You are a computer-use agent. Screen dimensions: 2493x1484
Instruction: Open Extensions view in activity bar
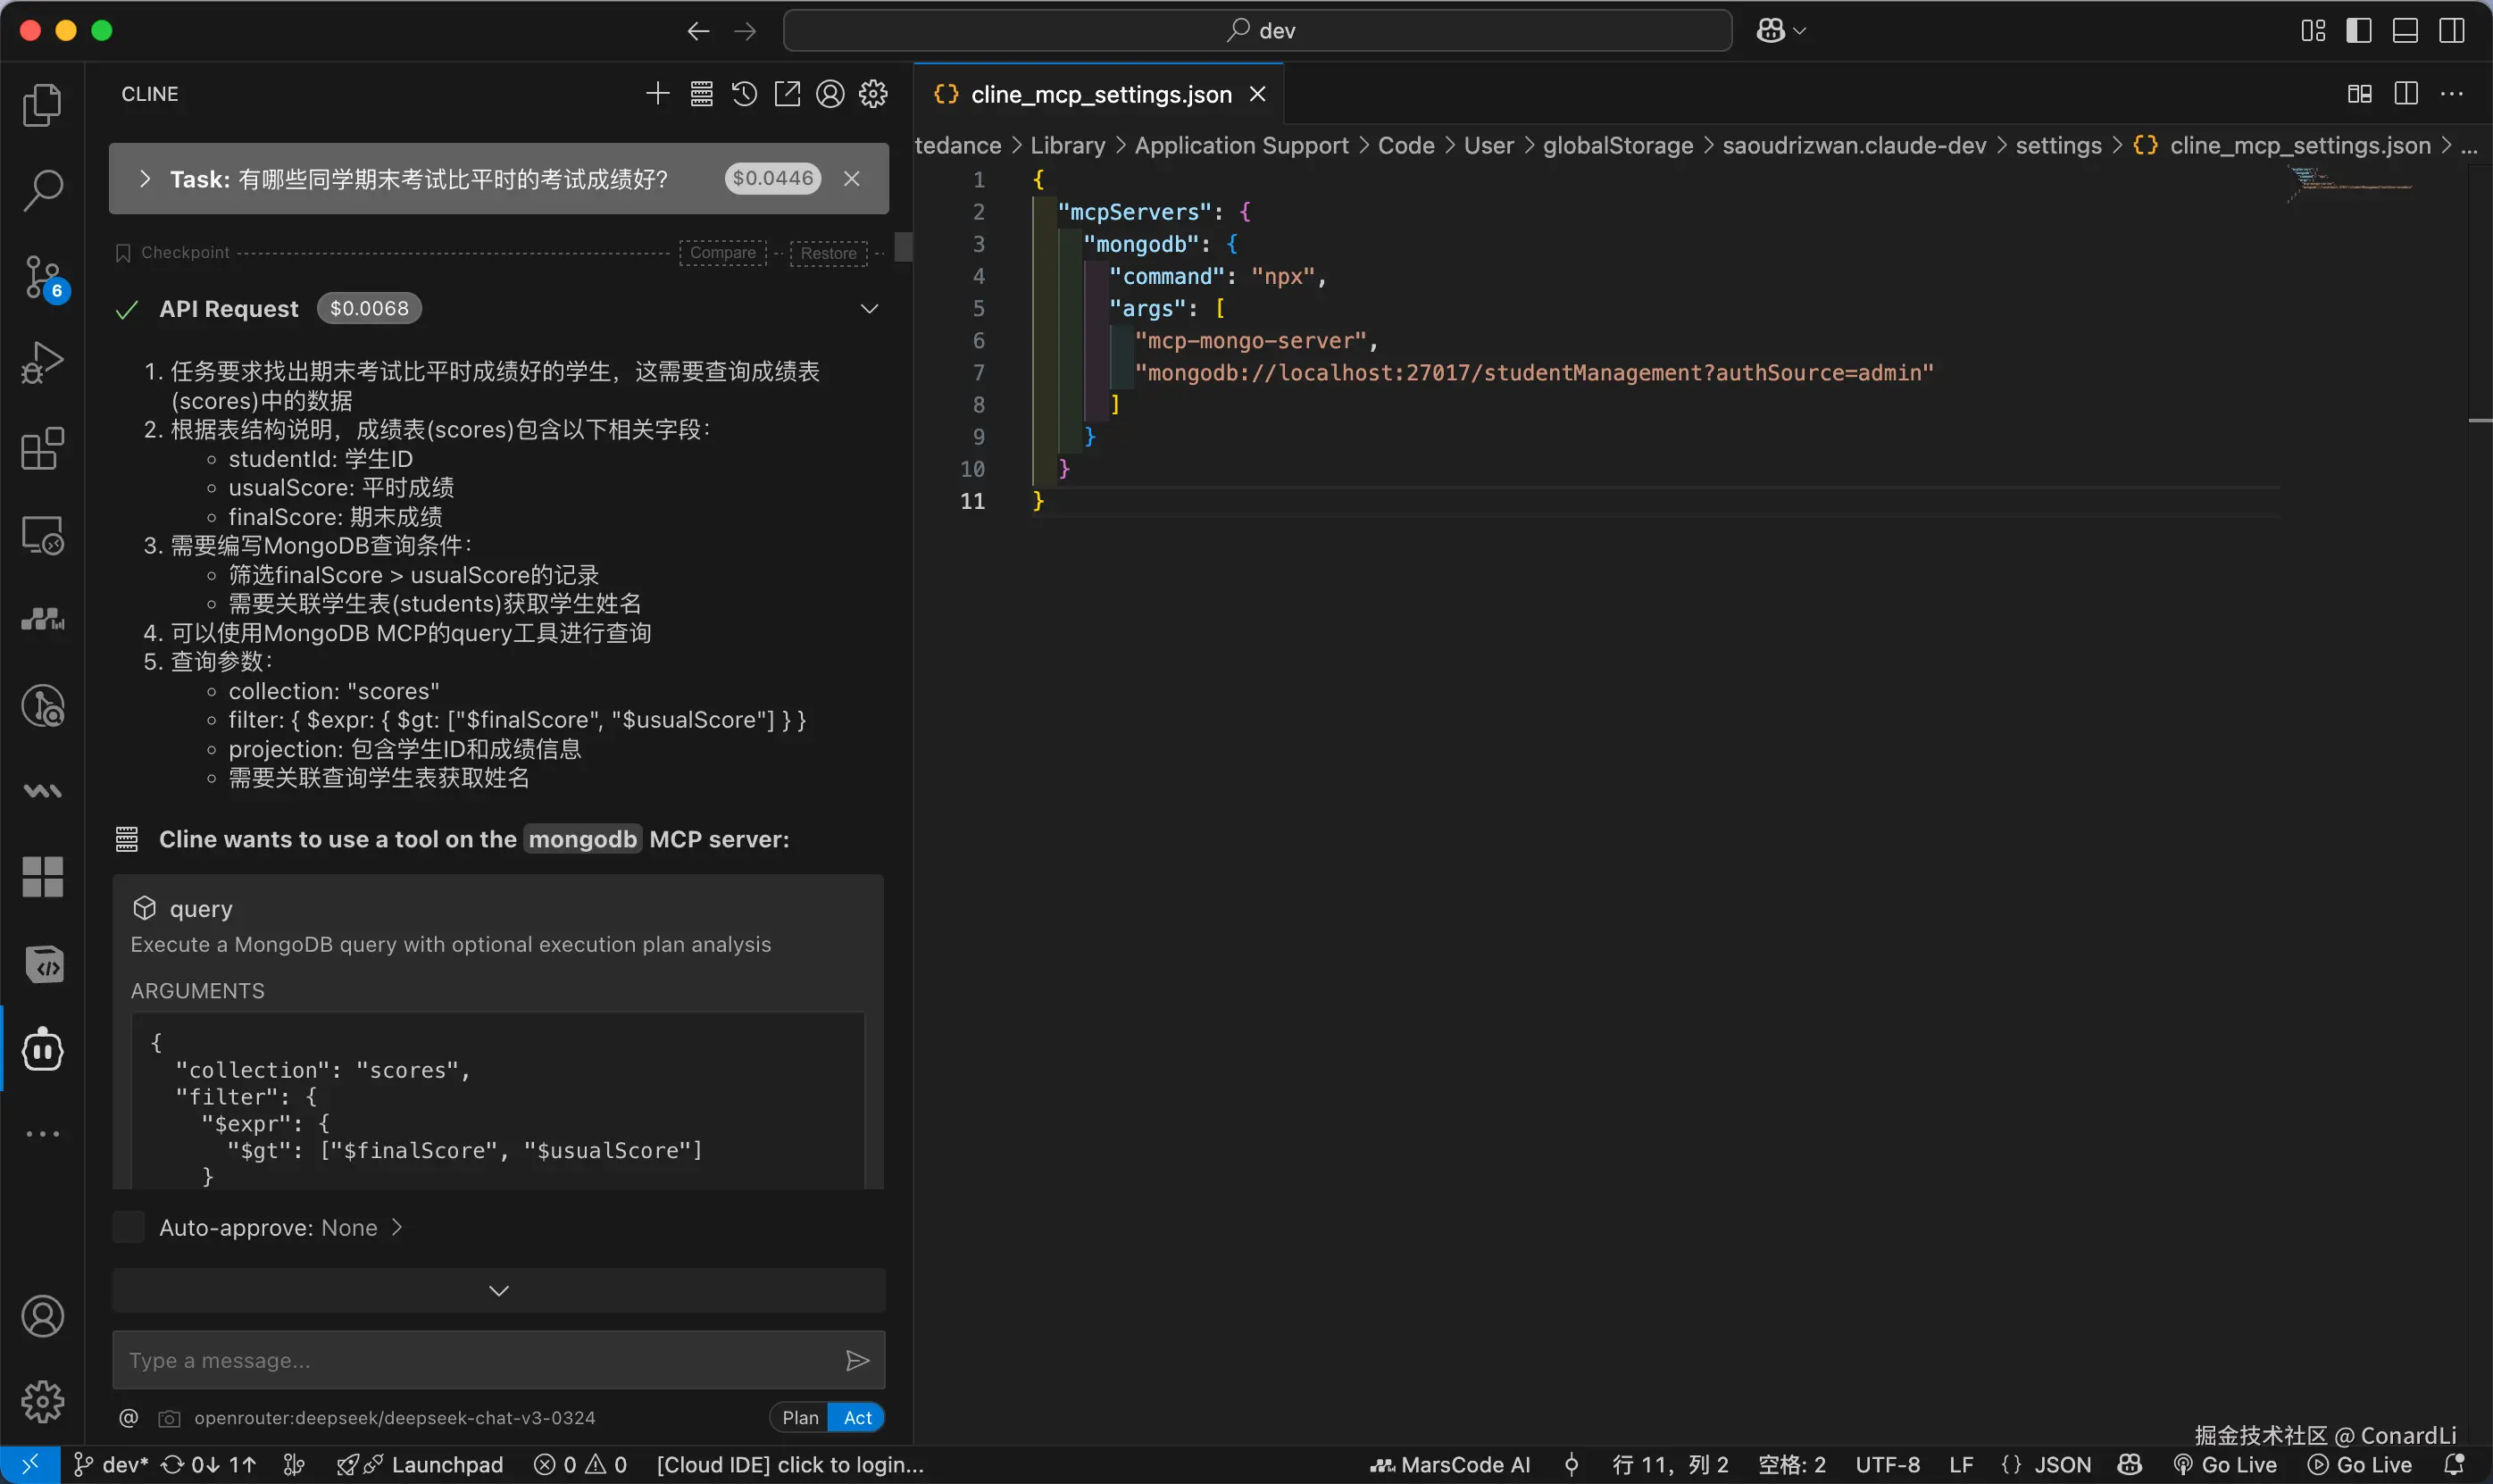[42, 449]
